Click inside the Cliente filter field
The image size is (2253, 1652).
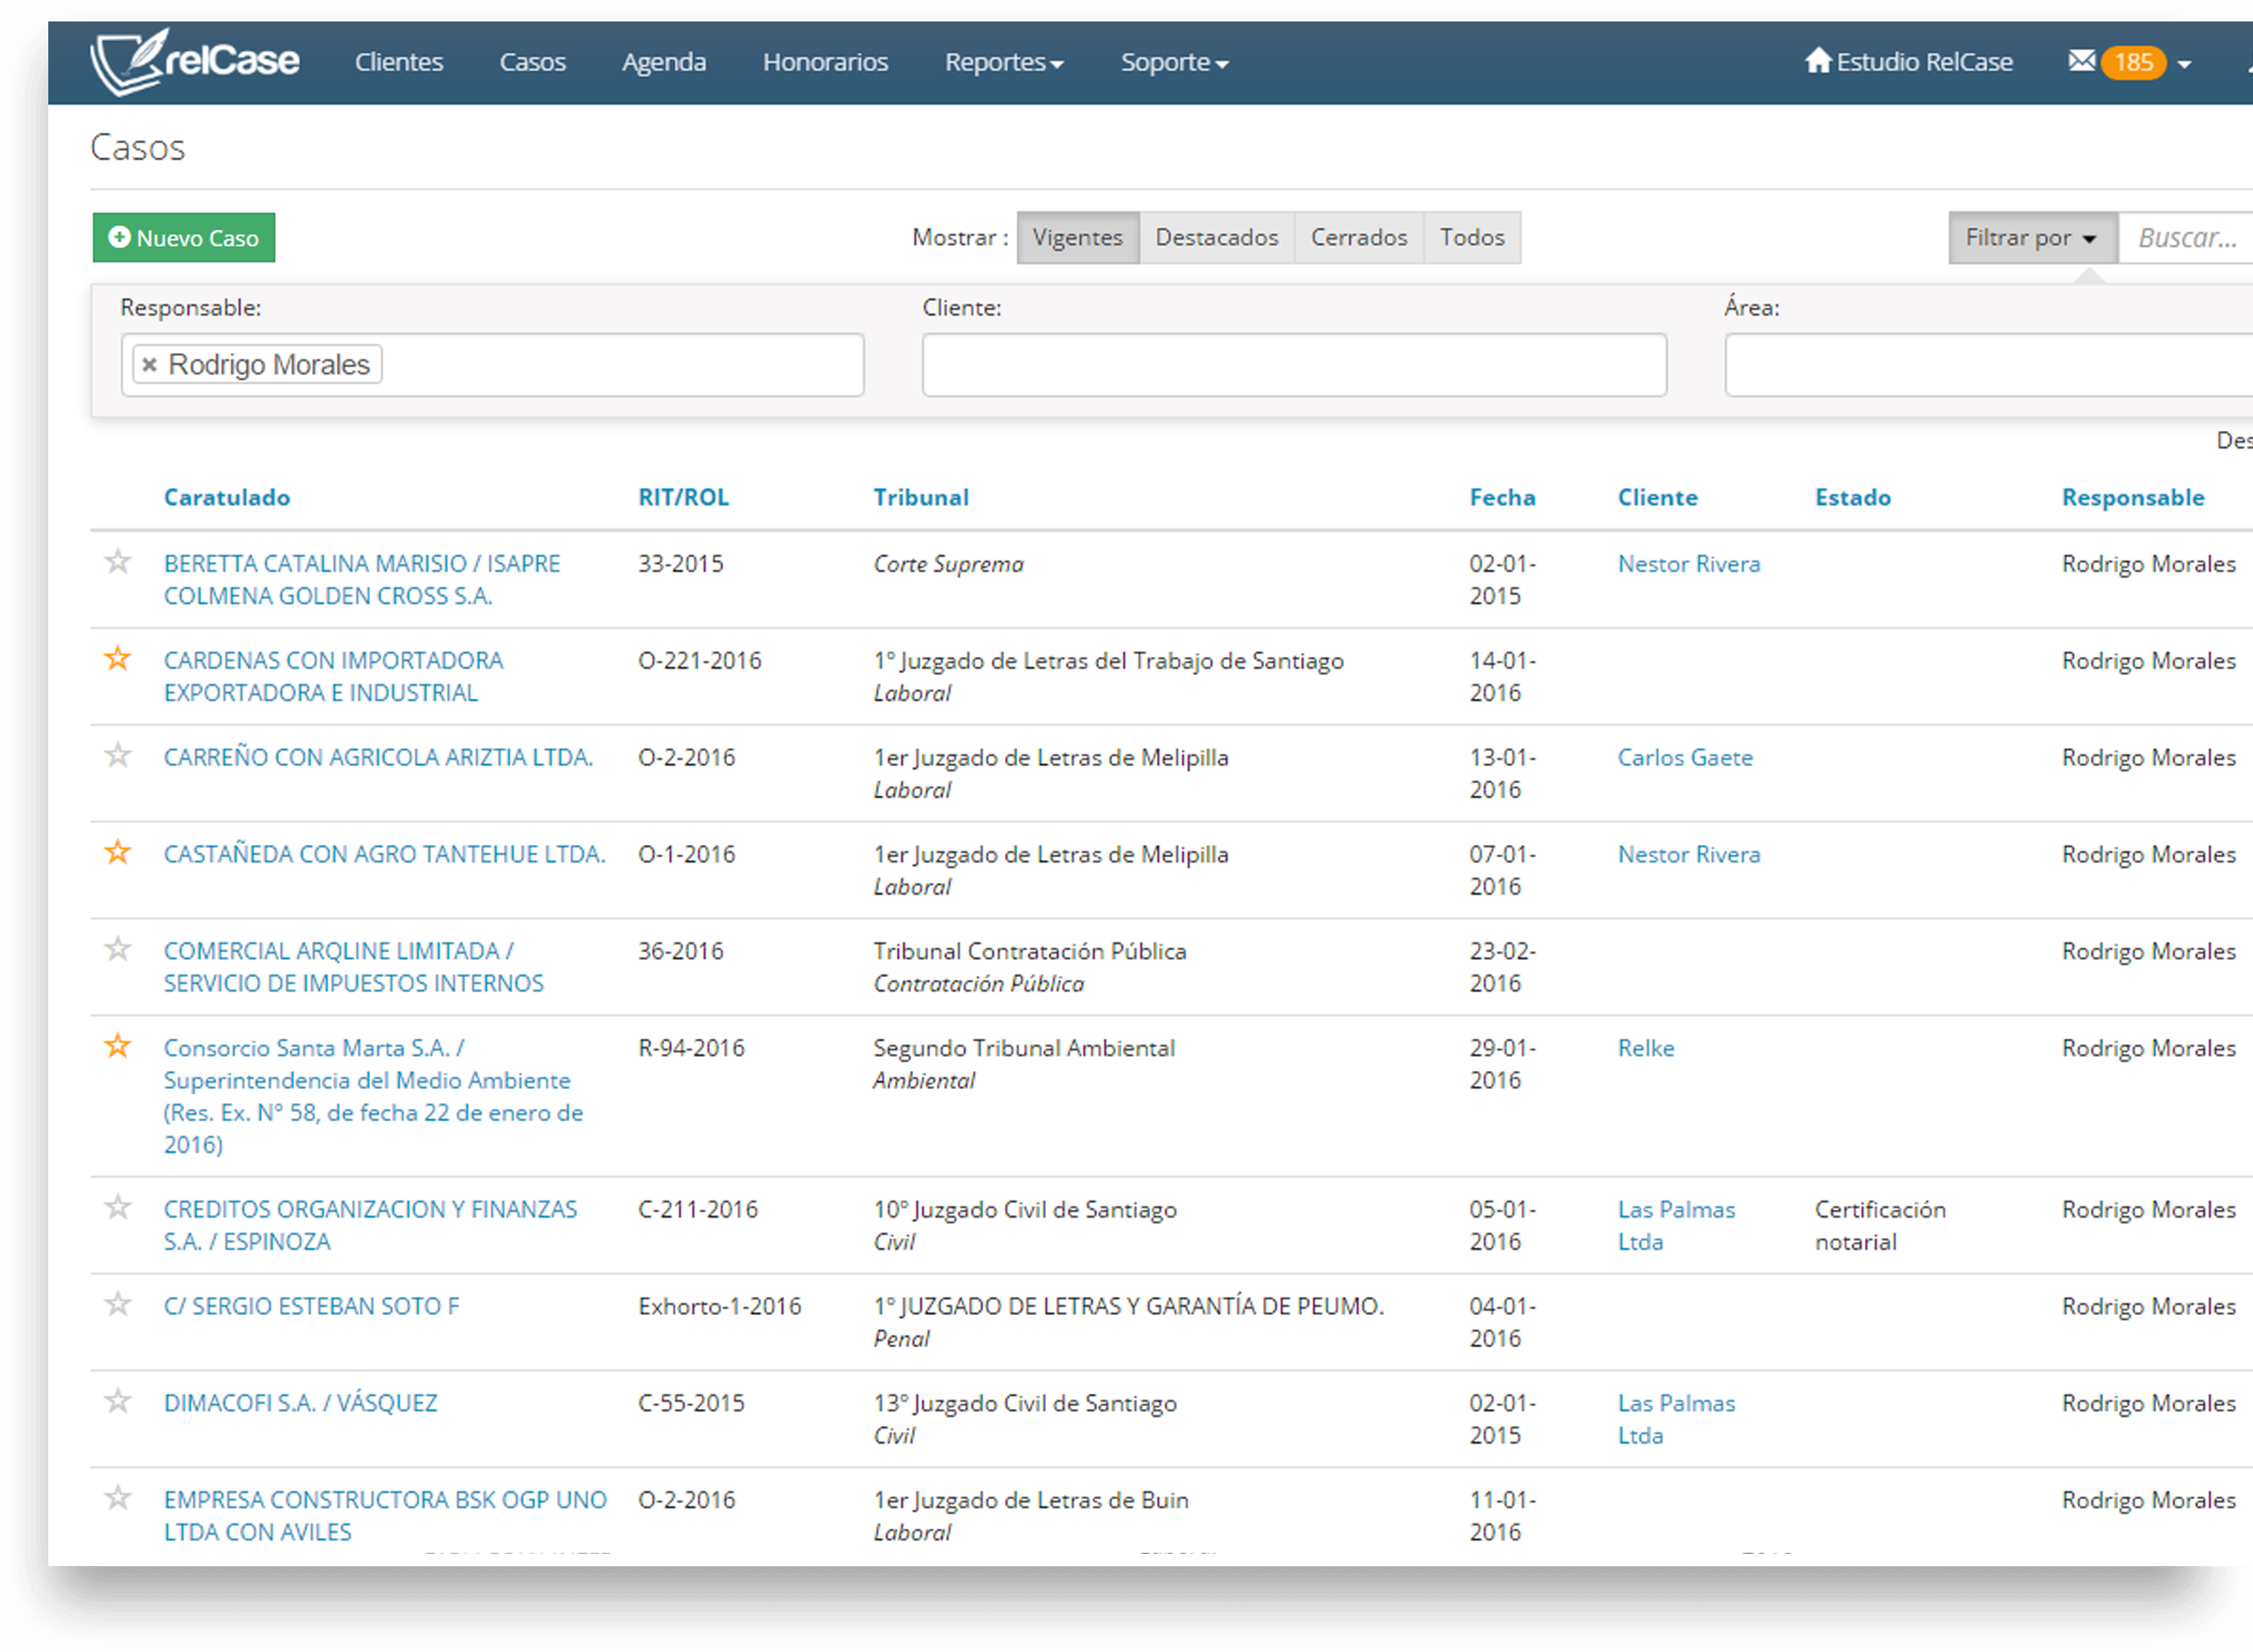click(1293, 364)
